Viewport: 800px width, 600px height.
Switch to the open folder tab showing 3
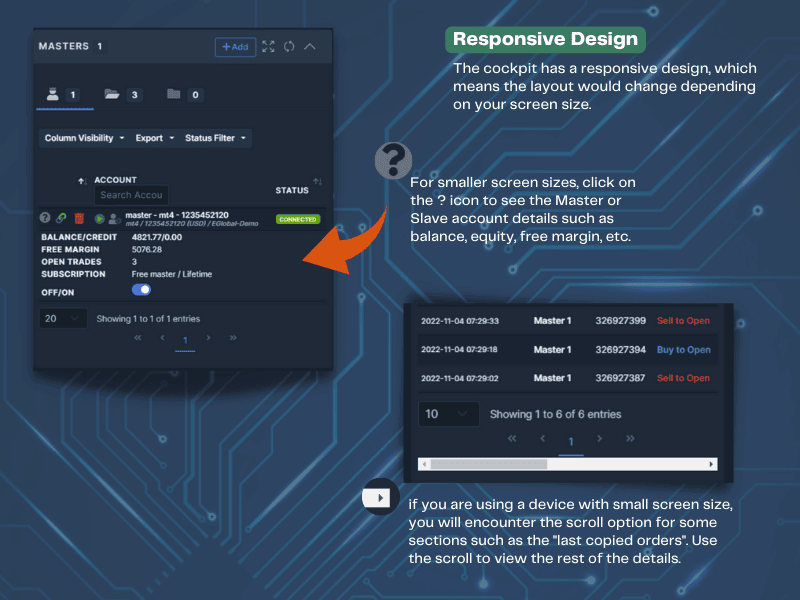[121, 95]
